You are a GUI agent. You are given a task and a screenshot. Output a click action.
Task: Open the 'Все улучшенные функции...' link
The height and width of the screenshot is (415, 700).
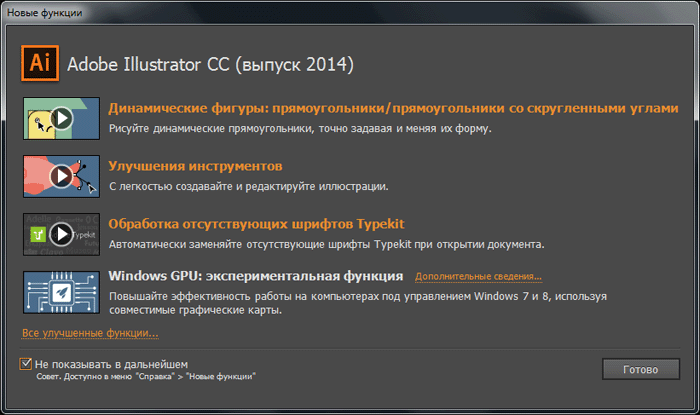90,333
